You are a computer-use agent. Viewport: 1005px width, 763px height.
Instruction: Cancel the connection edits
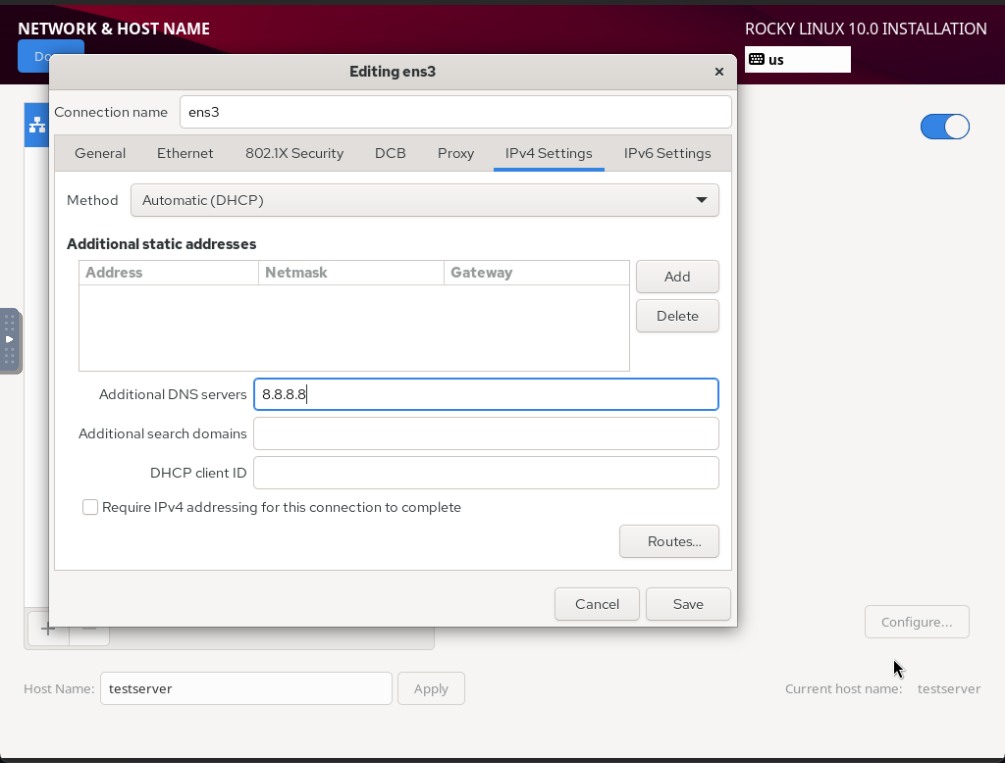pos(597,604)
